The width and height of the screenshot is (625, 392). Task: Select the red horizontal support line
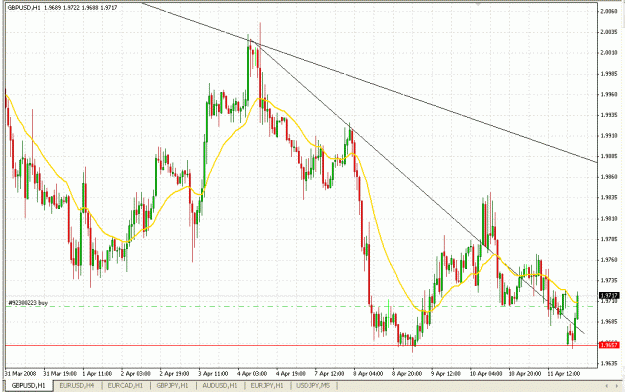[x=301, y=346]
